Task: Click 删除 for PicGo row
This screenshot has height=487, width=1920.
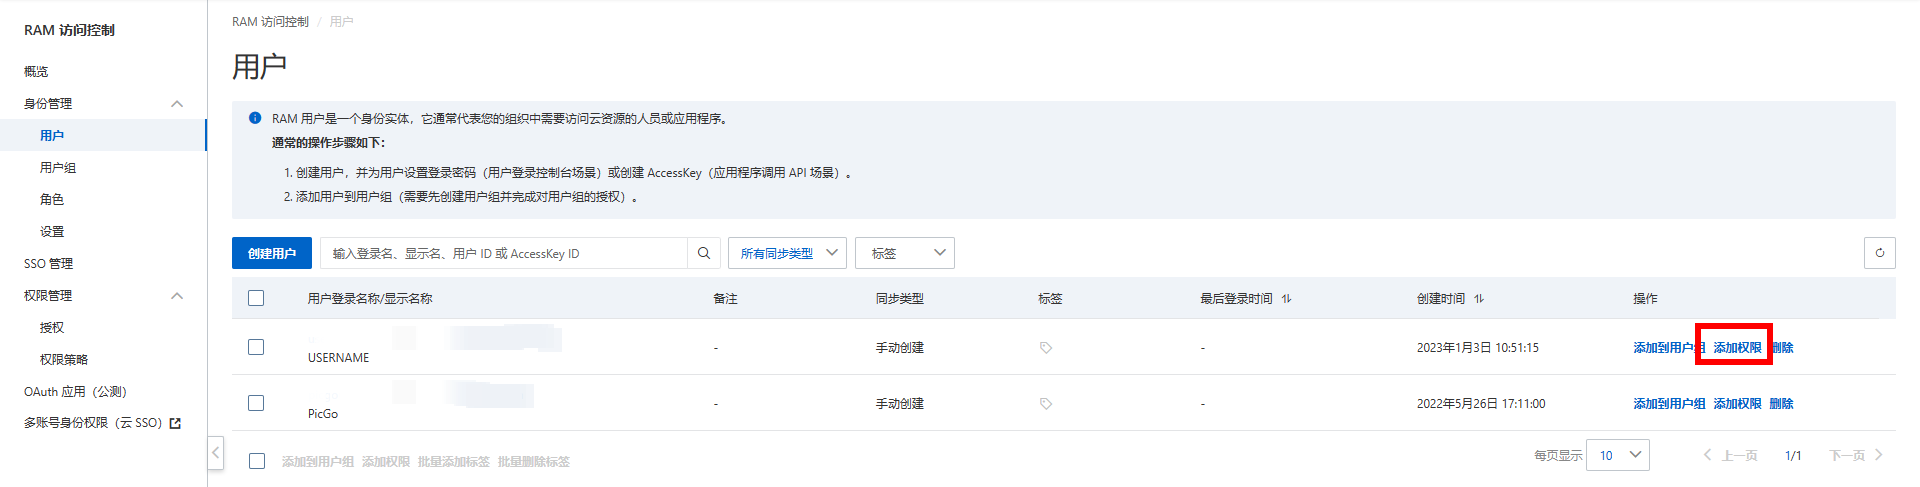Action: click(1781, 404)
